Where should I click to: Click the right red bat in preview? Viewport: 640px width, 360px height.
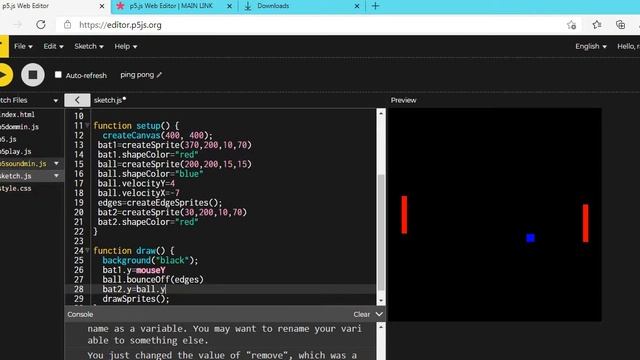click(x=585, y=223)
